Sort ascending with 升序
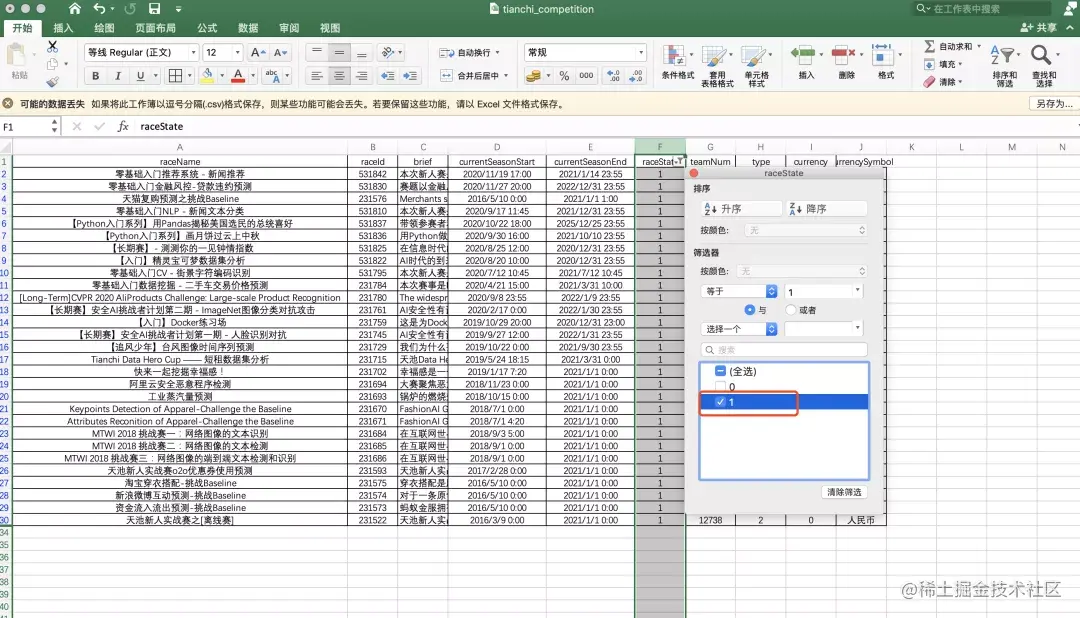Image resolution: width=1080 pixels, height=618 pixels. pos(740,209)
